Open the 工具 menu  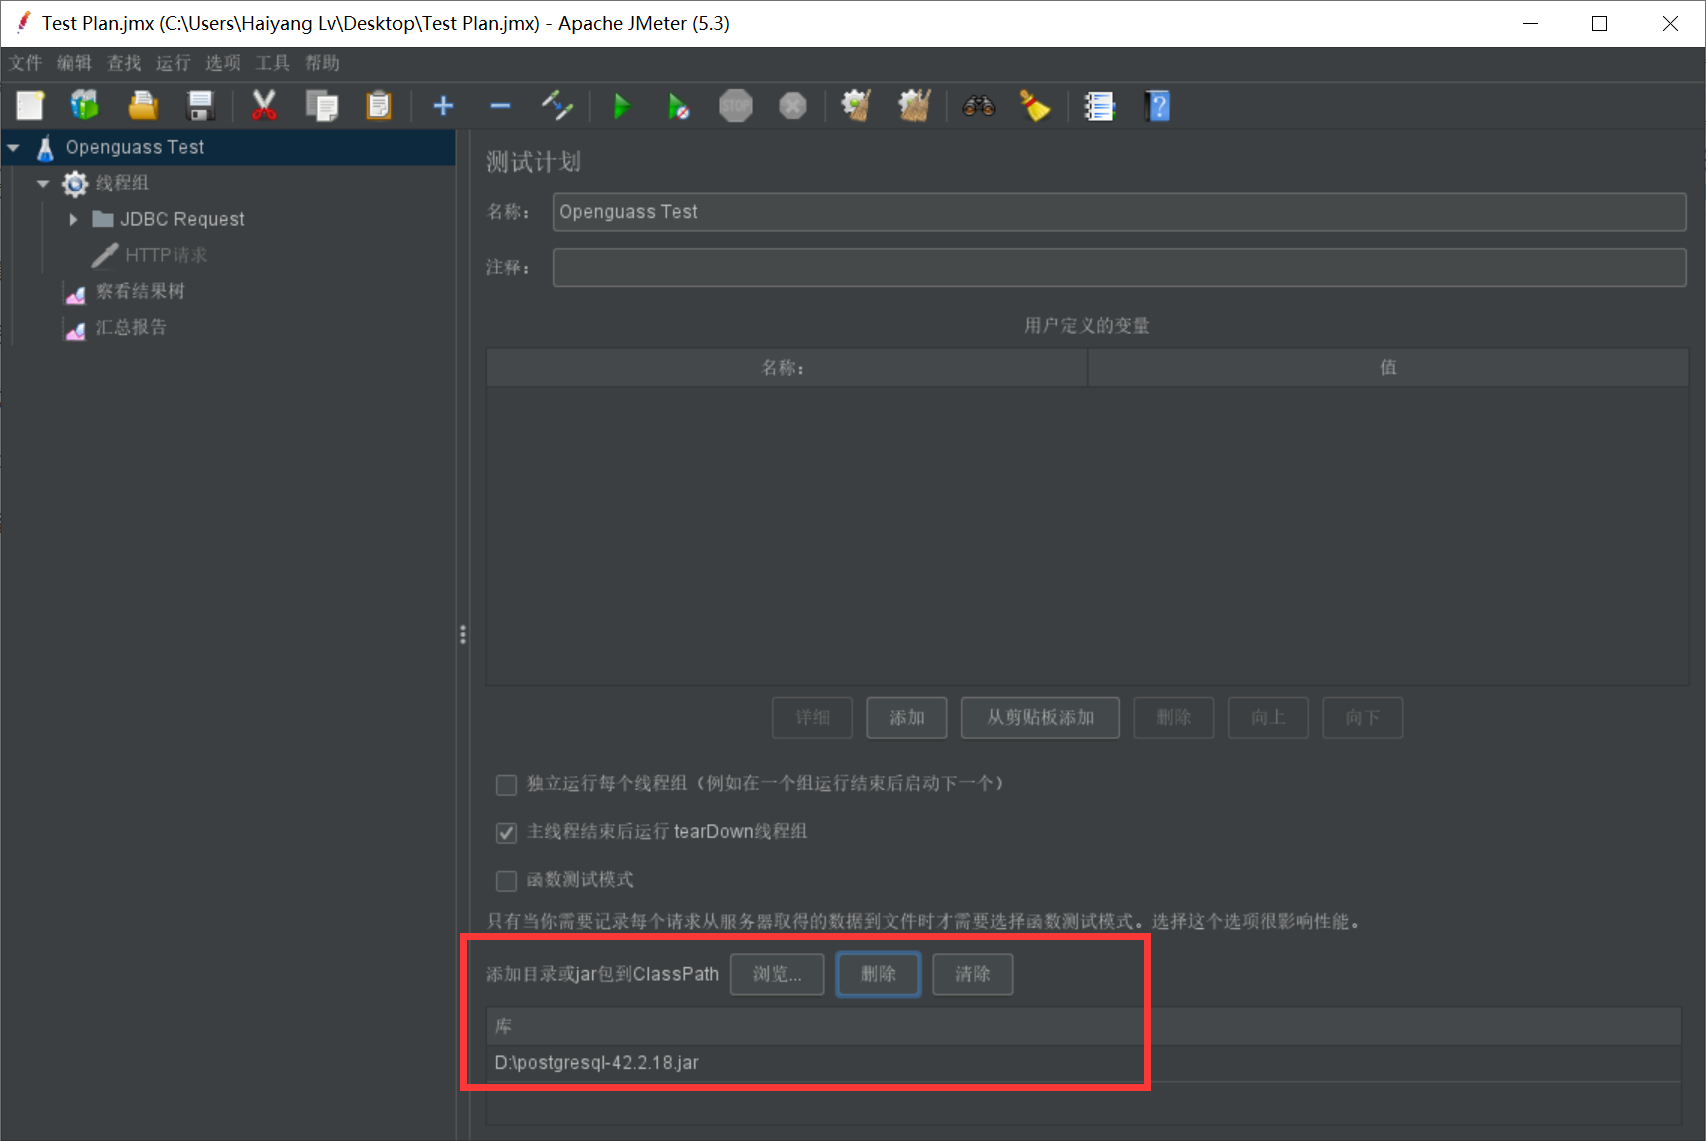click(x=272, y=63)
